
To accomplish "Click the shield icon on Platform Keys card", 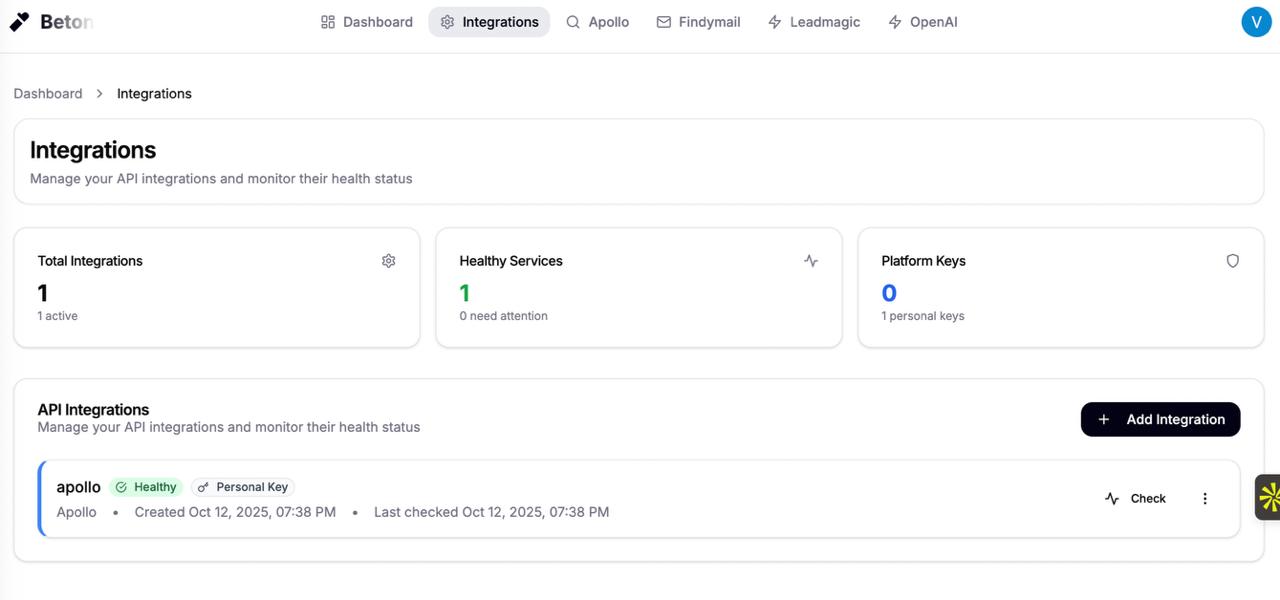I will coord(1232,260).
